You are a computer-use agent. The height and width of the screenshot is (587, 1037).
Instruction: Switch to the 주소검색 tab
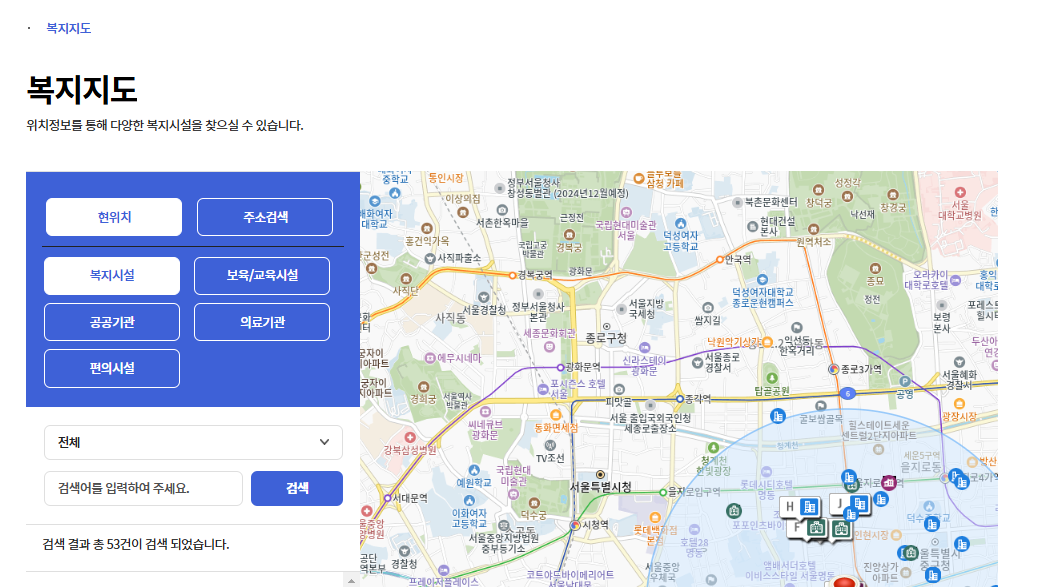(265, 217)
